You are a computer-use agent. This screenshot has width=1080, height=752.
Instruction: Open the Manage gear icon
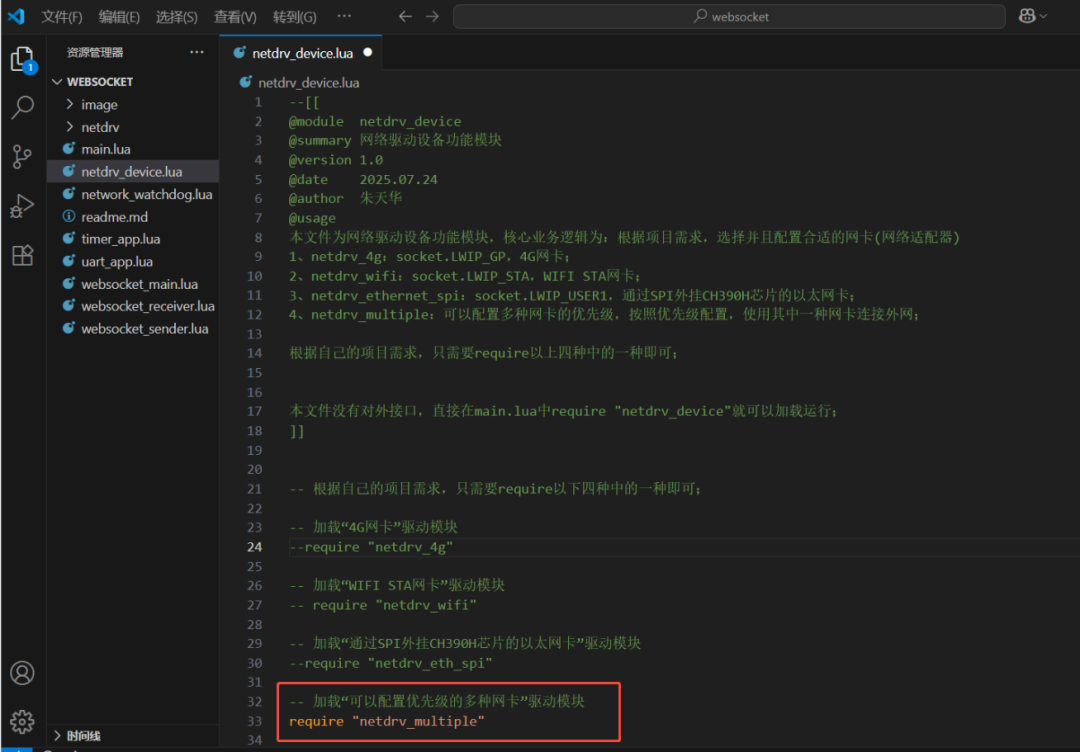coord(22,721)
